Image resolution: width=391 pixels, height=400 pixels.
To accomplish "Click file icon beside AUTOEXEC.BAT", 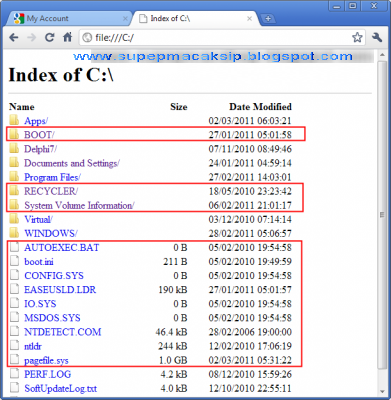I will click(x=14, y=247).
